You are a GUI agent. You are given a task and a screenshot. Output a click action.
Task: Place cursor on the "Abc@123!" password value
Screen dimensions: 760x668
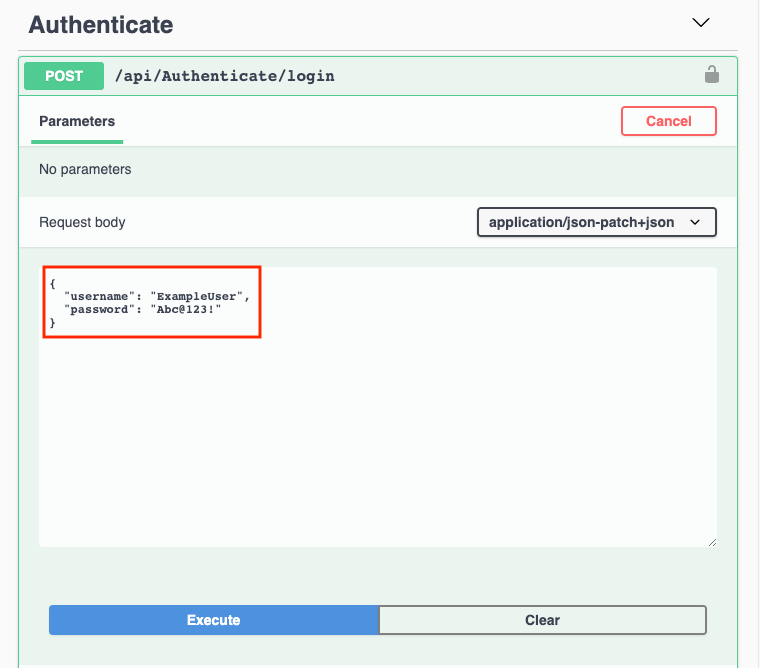pyautogui.click(x=185, y=310)
